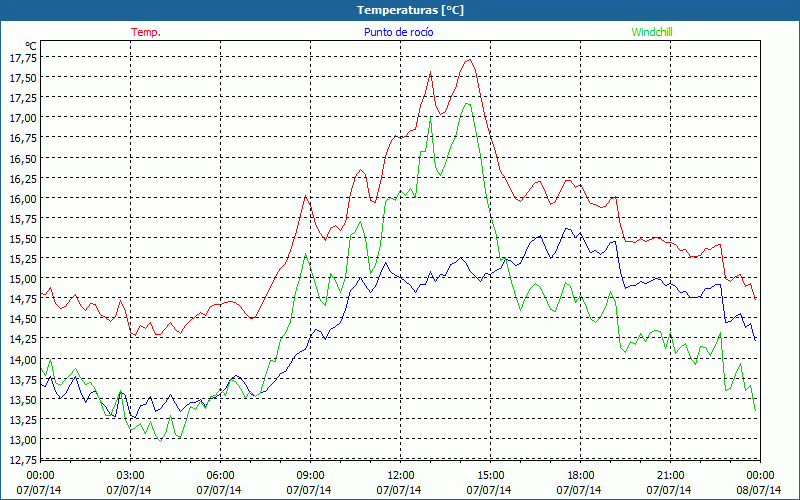
Task: Click the 13,25 y-axis value
Action: point(23,420)
